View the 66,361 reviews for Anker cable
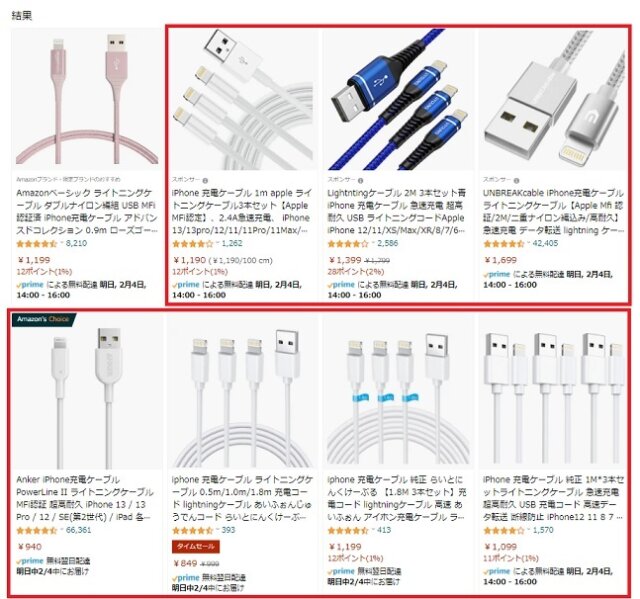The width and height of the screenshot is (640, 599). (78, 530)
